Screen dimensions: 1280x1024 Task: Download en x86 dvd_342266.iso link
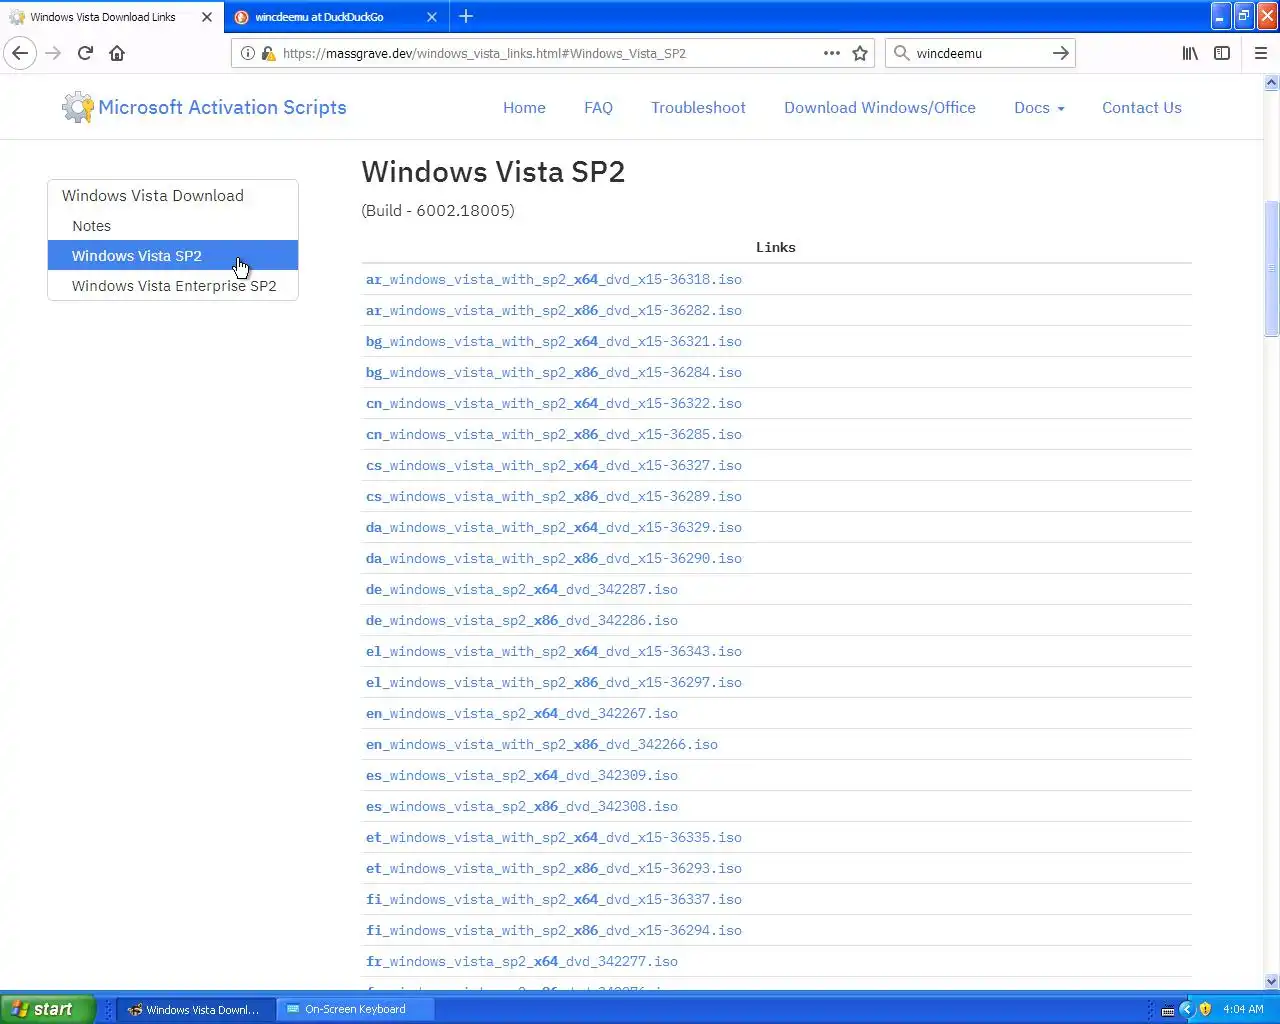coord(542,744)
